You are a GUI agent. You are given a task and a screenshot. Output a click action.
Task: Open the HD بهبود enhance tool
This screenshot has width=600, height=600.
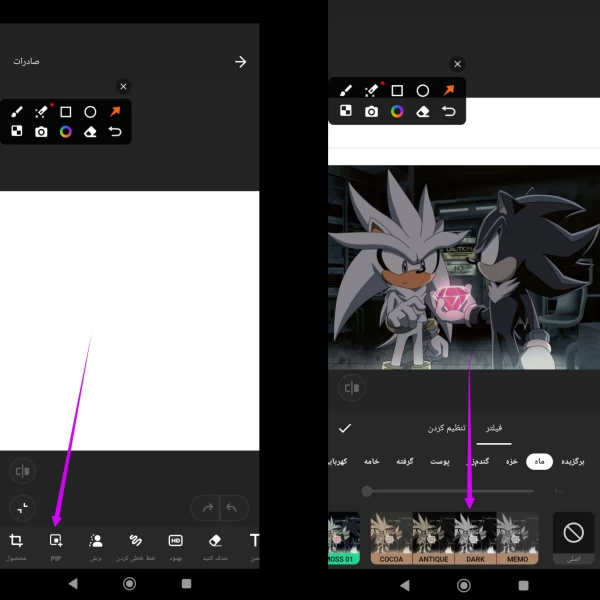(176, 546)
